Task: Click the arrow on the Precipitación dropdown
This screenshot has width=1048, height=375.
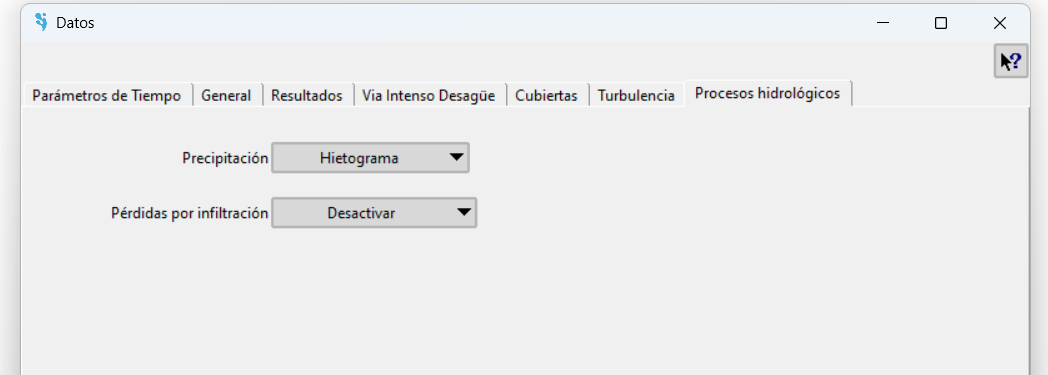Action: [456, 158]
